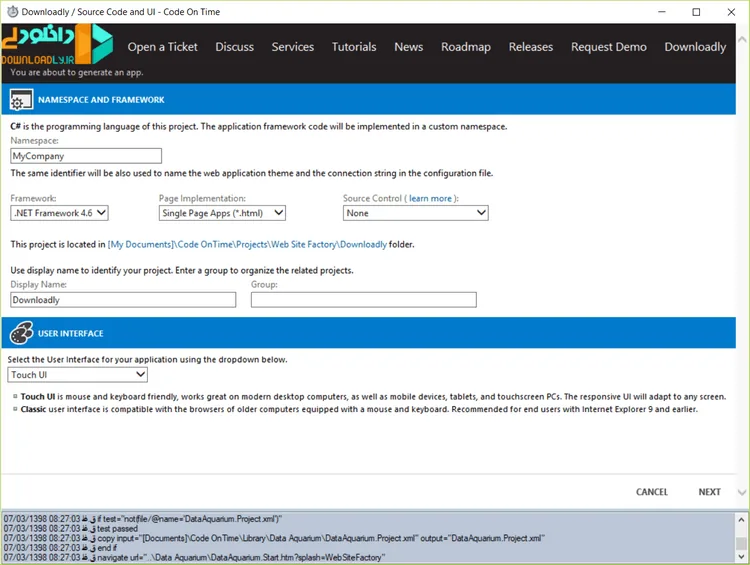Viewport: 750px width, 565px height.
Task: Click the User Interface palette icon
Action: point(22,333)
